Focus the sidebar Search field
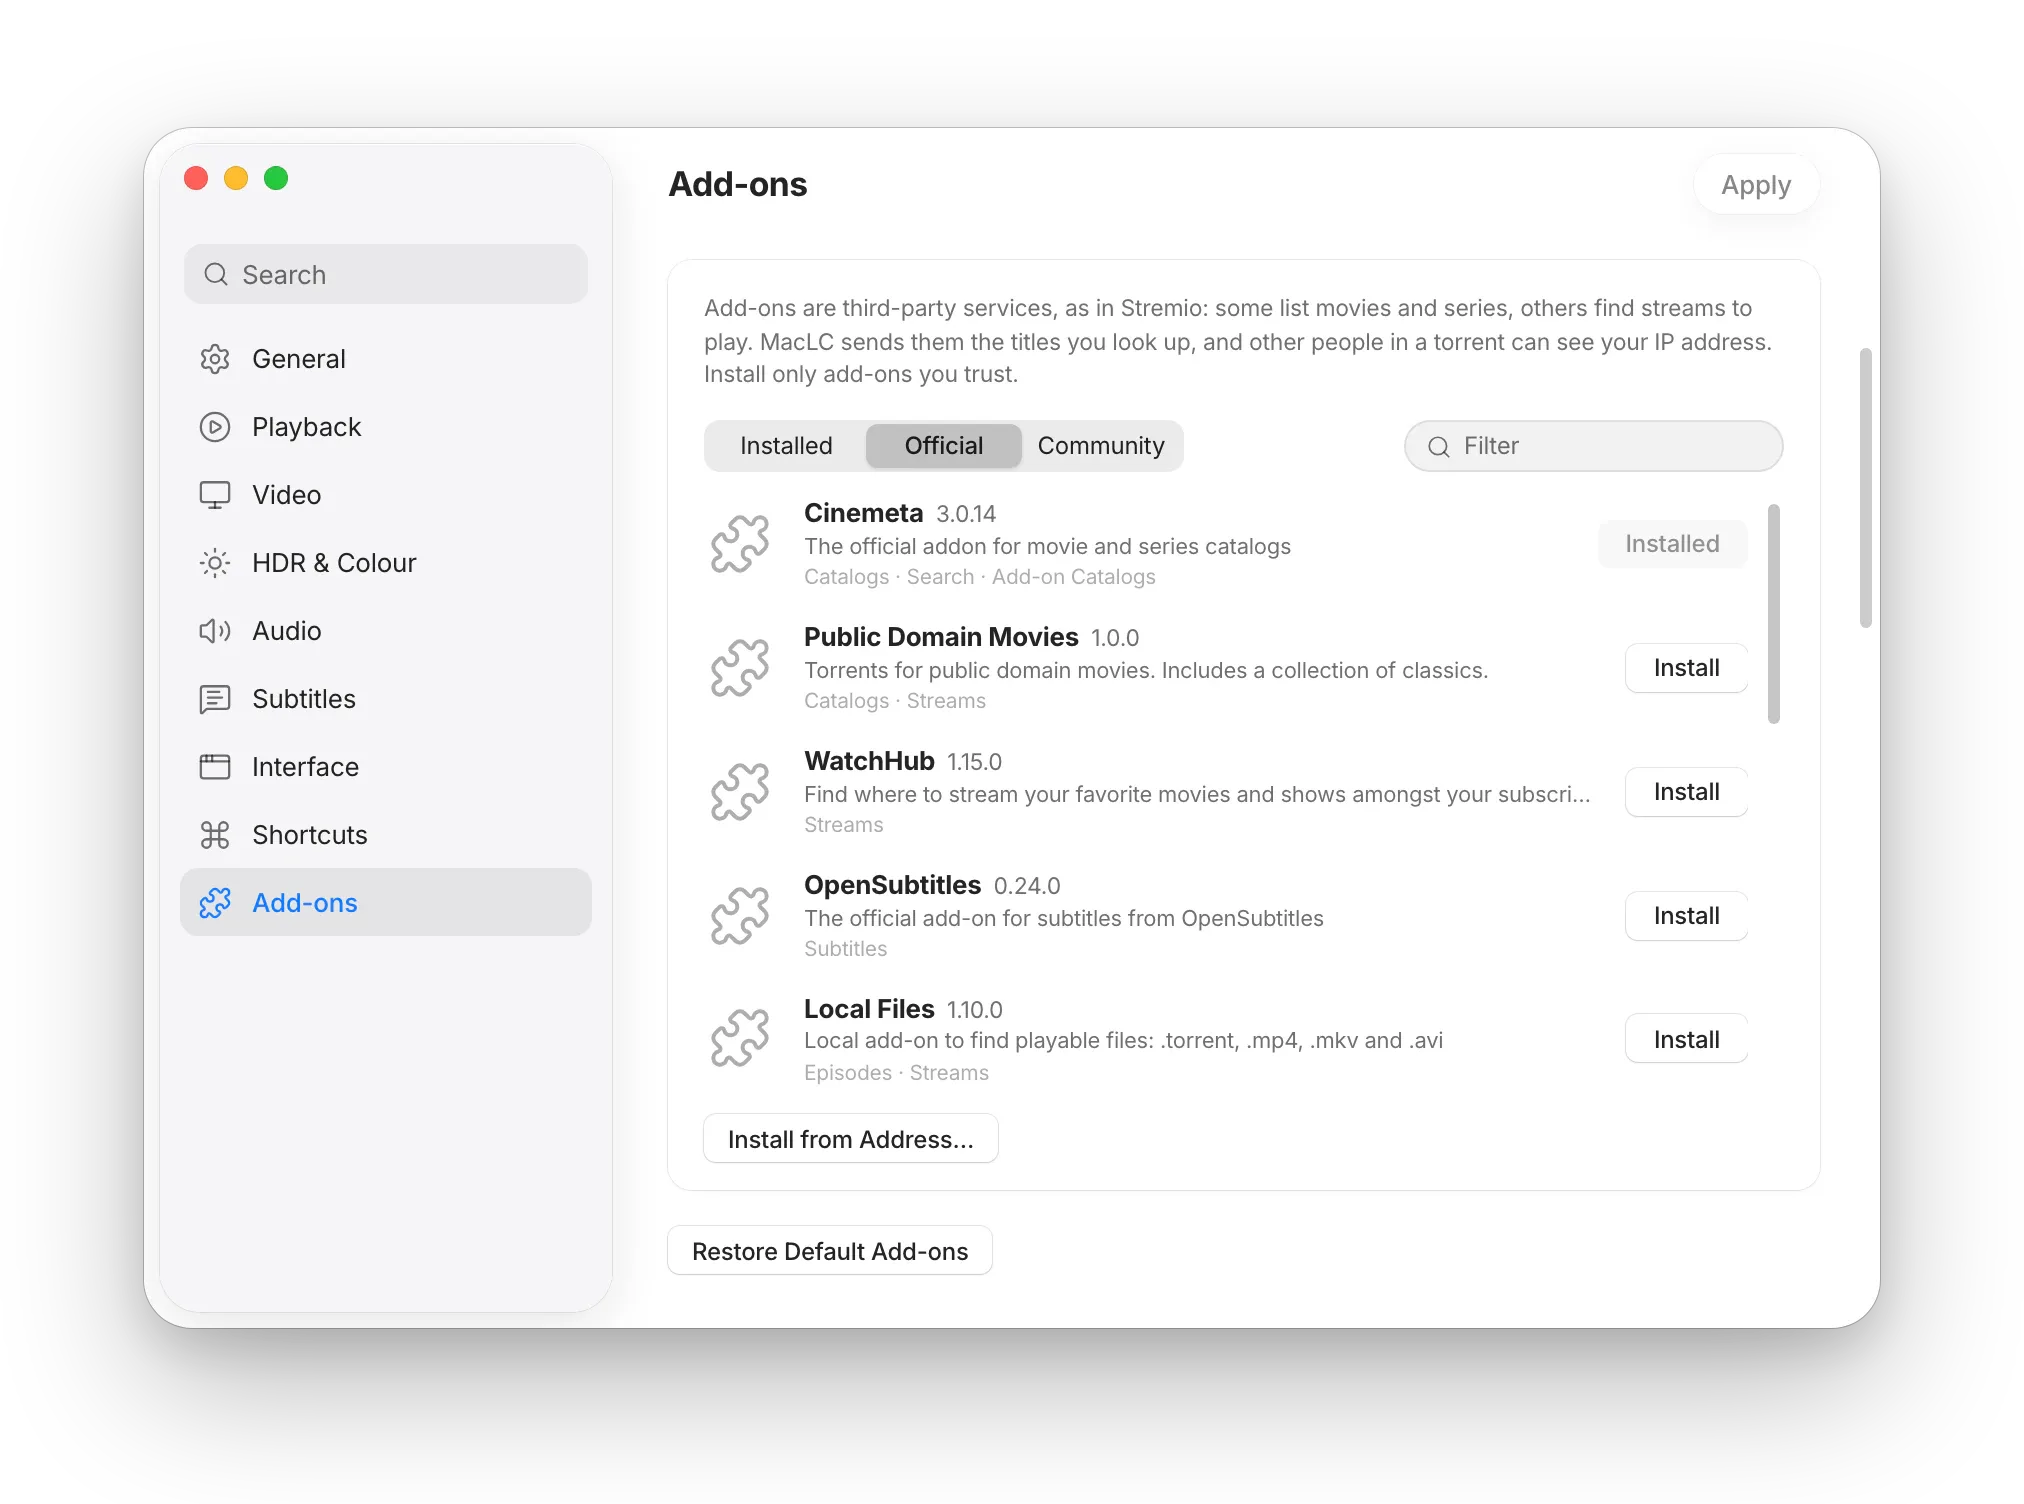 [386, 274]
